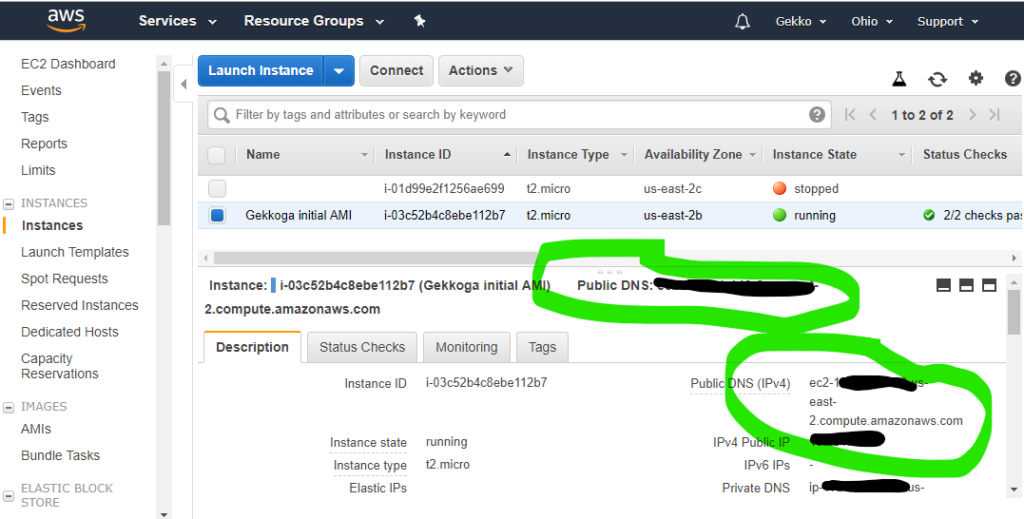Image resolution: width=1024 pixels, height=519 pixels.
Task: Open Bundle Tasks in sidebar
Action: (61, 456)
